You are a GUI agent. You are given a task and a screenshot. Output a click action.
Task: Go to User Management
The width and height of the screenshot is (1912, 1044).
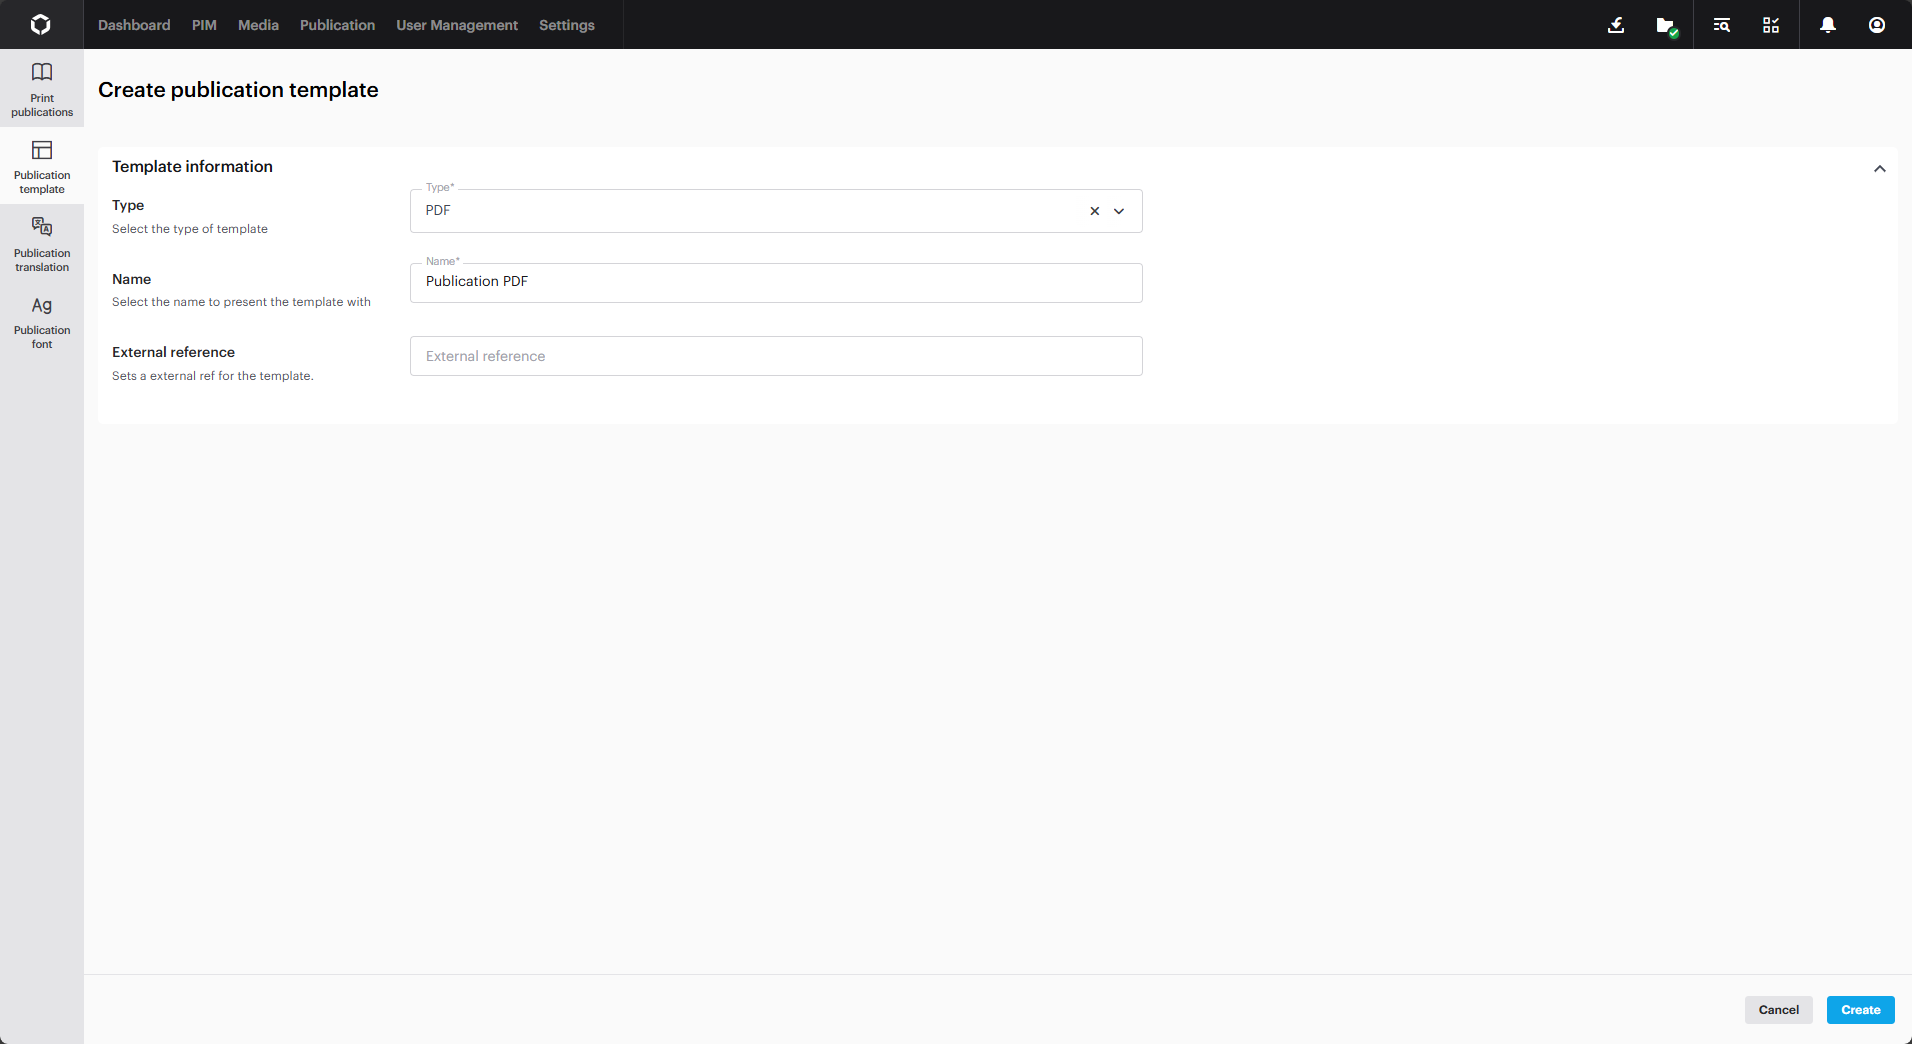click(x=456, y=25)
